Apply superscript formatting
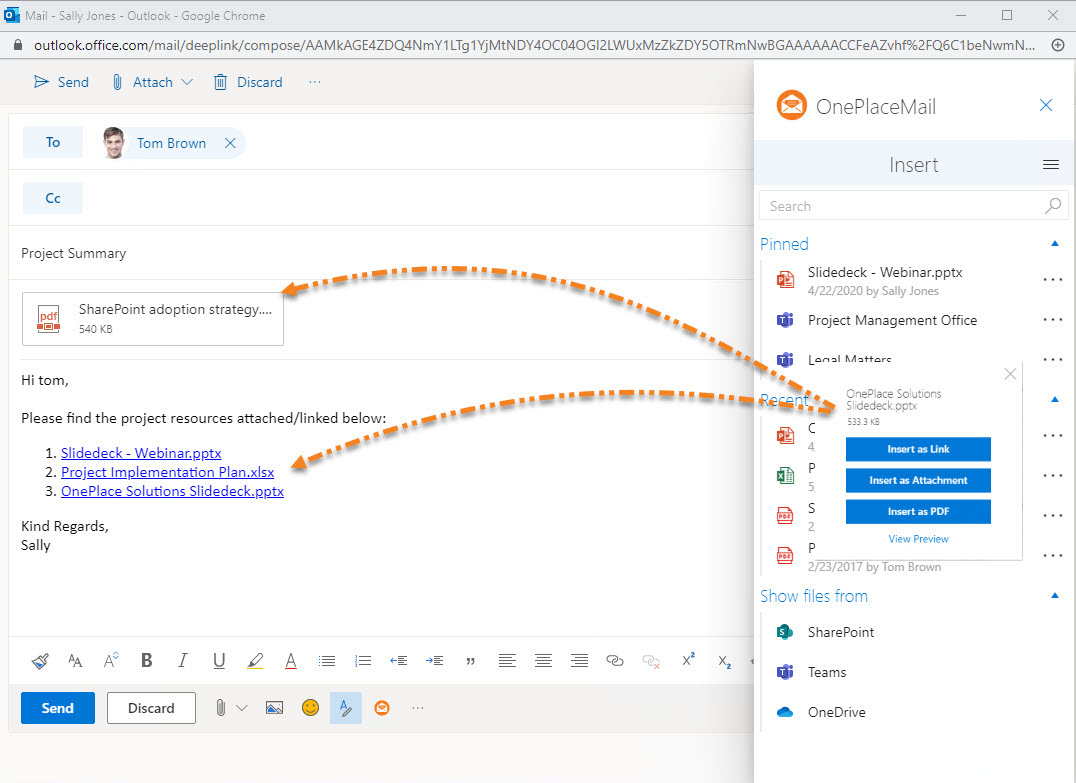1076x783 pixels. 688,659
